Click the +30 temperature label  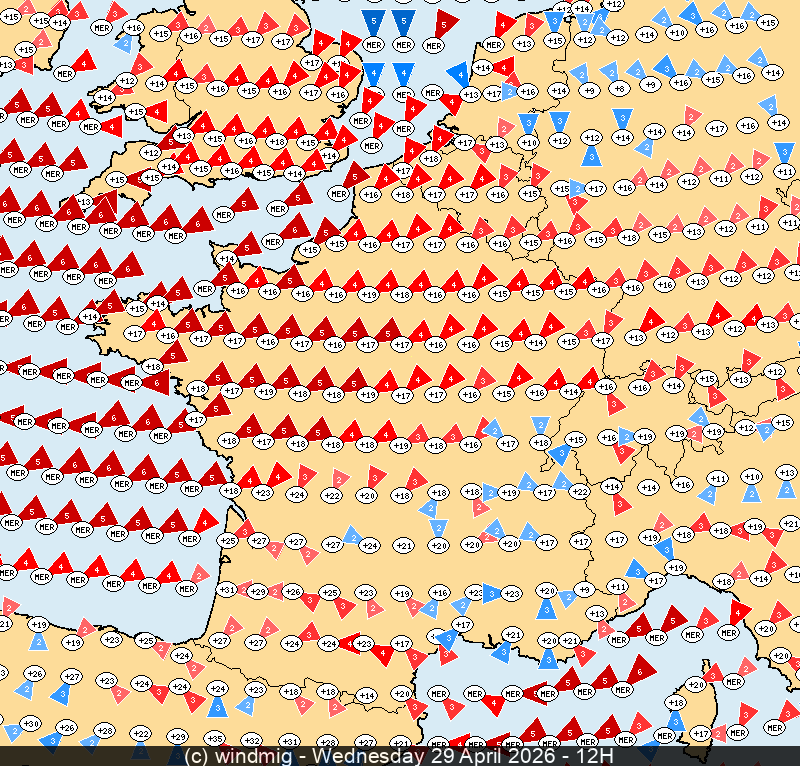click(x=30, y=724)
